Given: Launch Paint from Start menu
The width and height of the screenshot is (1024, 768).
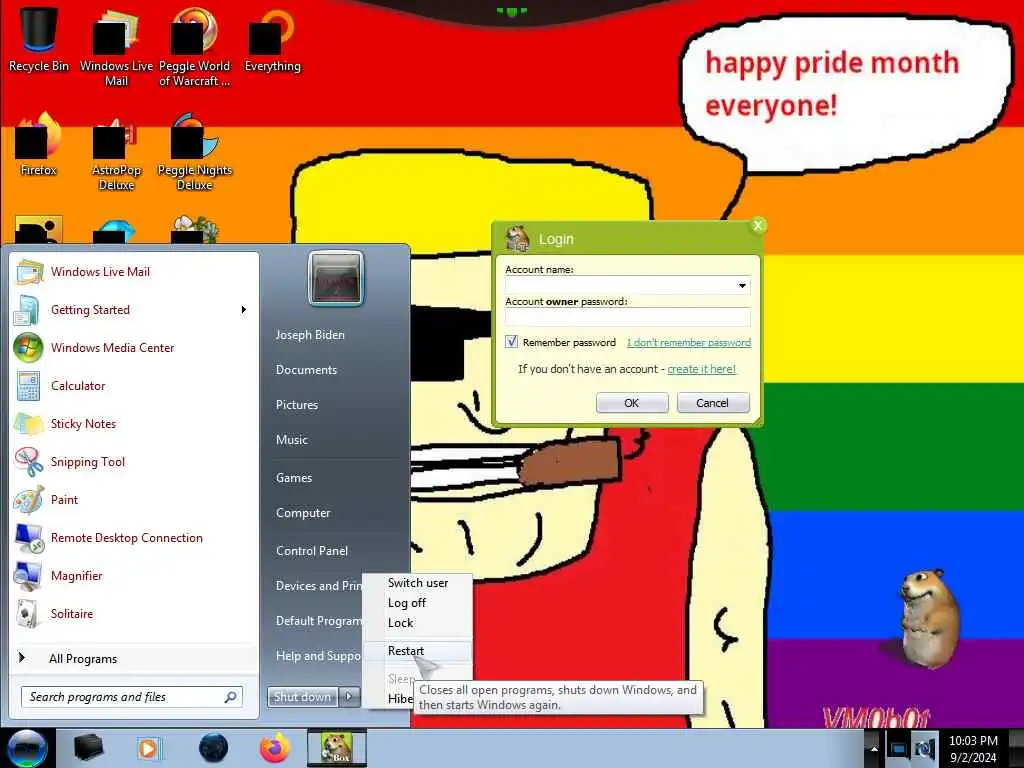Looking at the screenshot, I should [135, 500].
